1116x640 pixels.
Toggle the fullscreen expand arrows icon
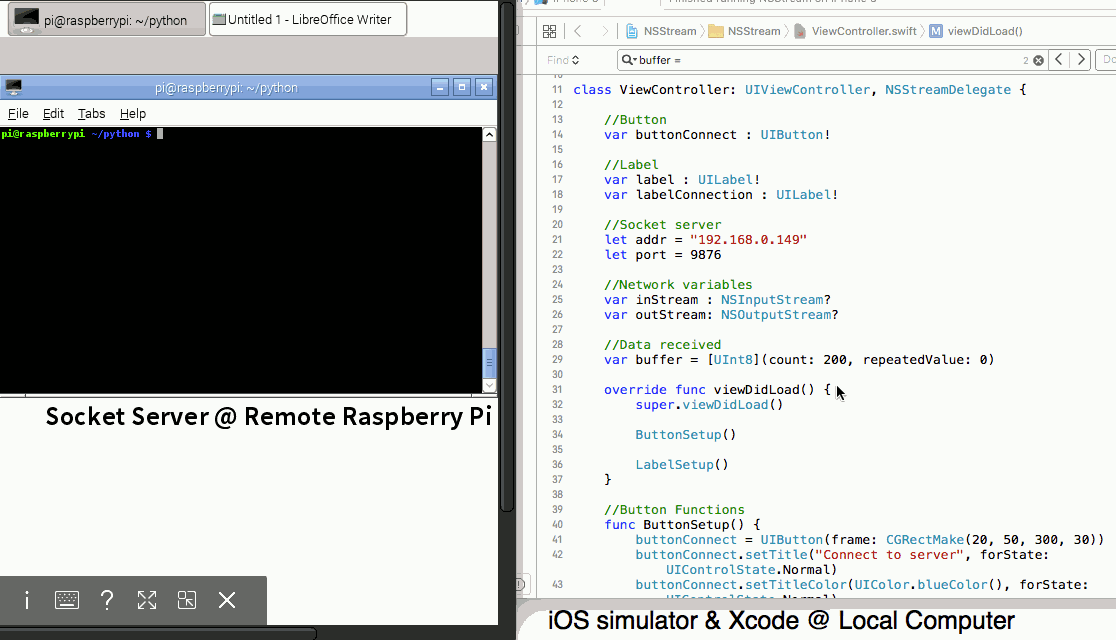pos(147,600)
